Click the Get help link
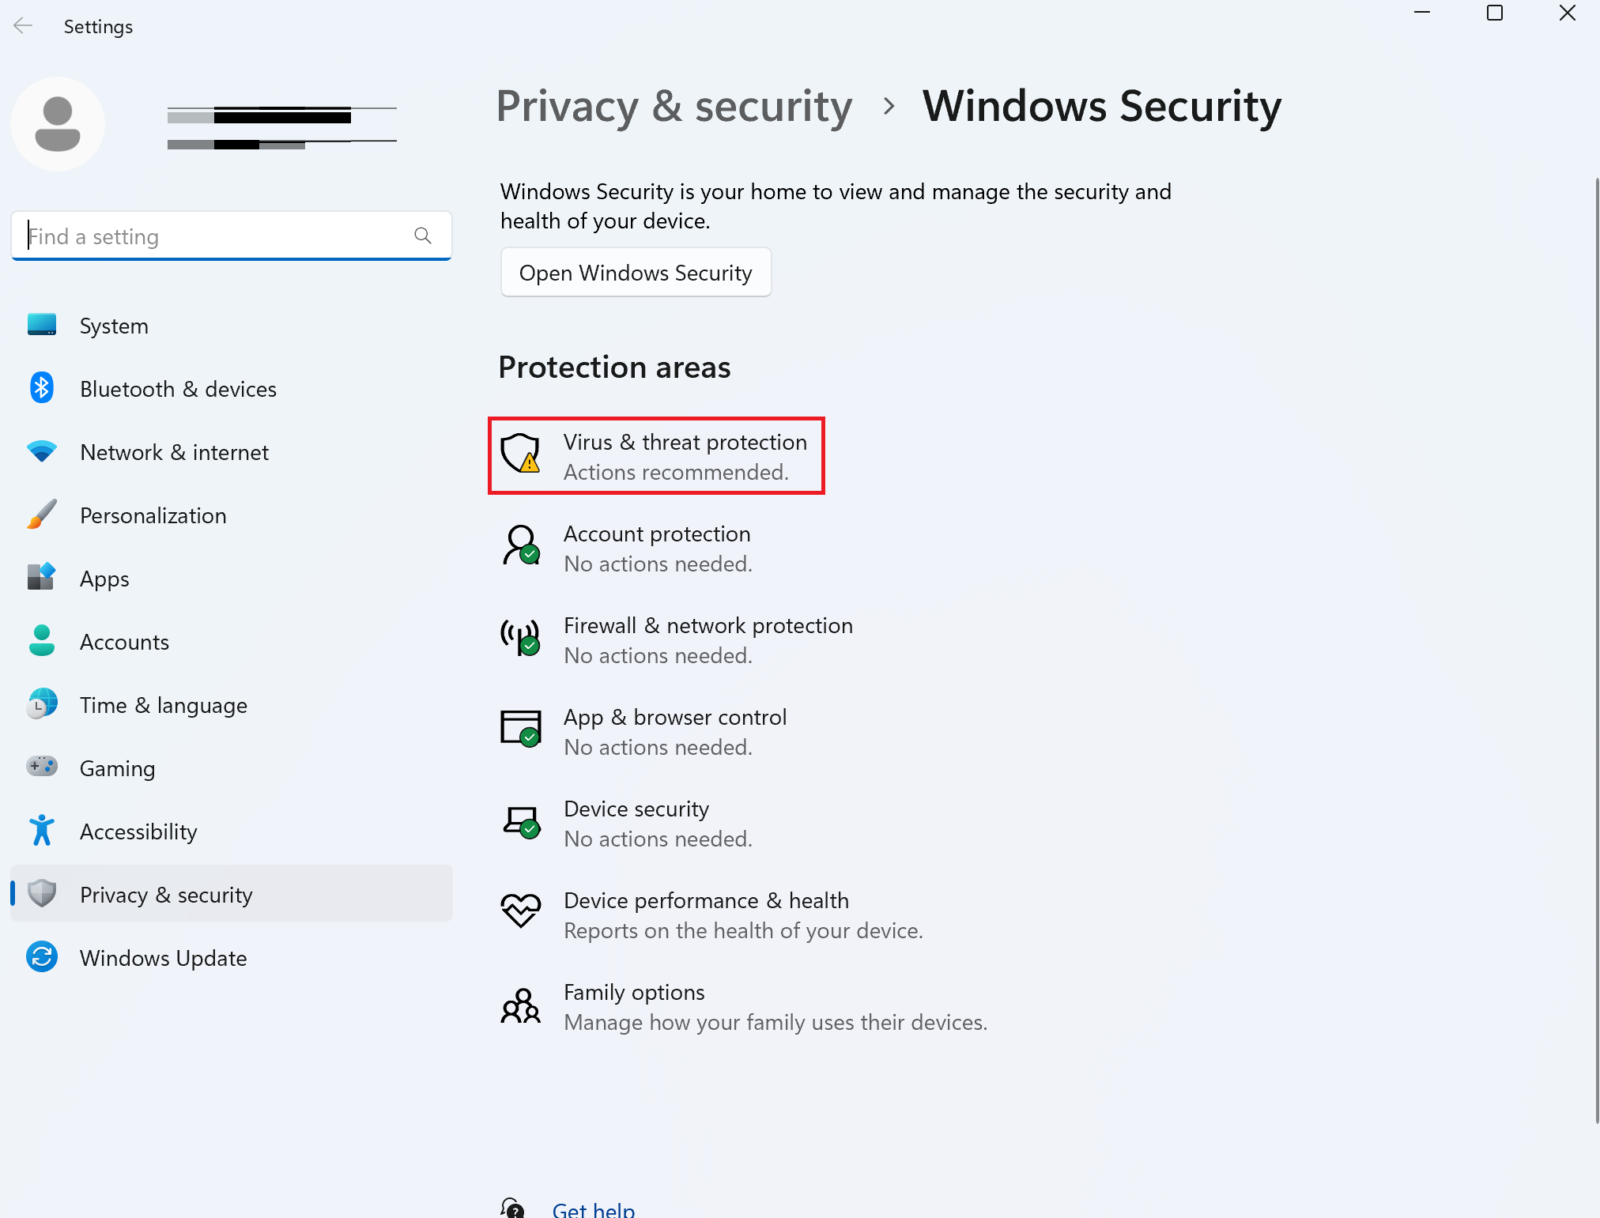The height and width of the screenshot is (1218, 1600). 593,1207
